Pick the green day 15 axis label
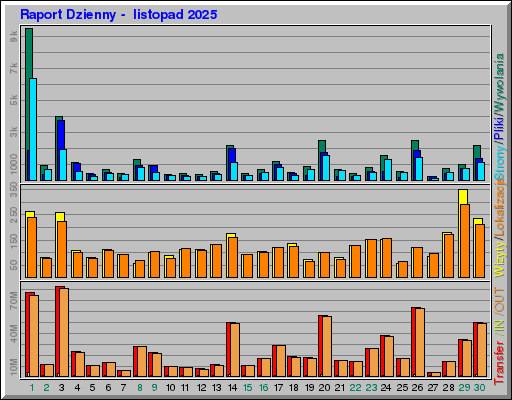The height and width of the screenshot is (400, 512). click(x=248, y=388)
